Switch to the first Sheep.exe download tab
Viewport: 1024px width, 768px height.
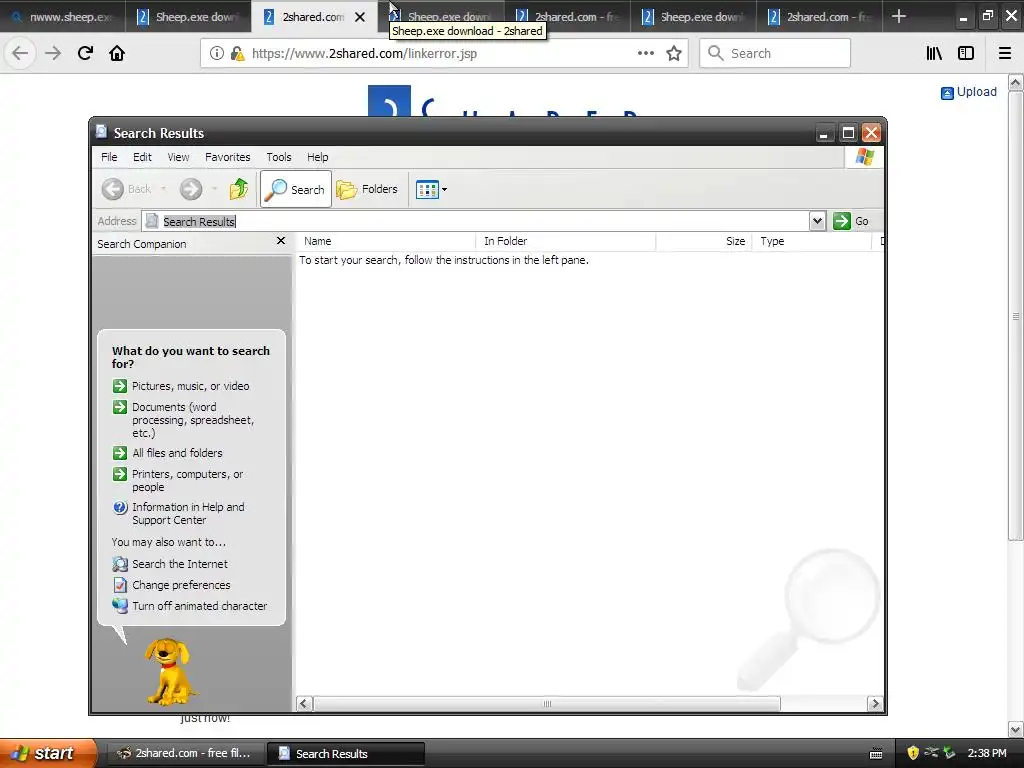point(188,17)
